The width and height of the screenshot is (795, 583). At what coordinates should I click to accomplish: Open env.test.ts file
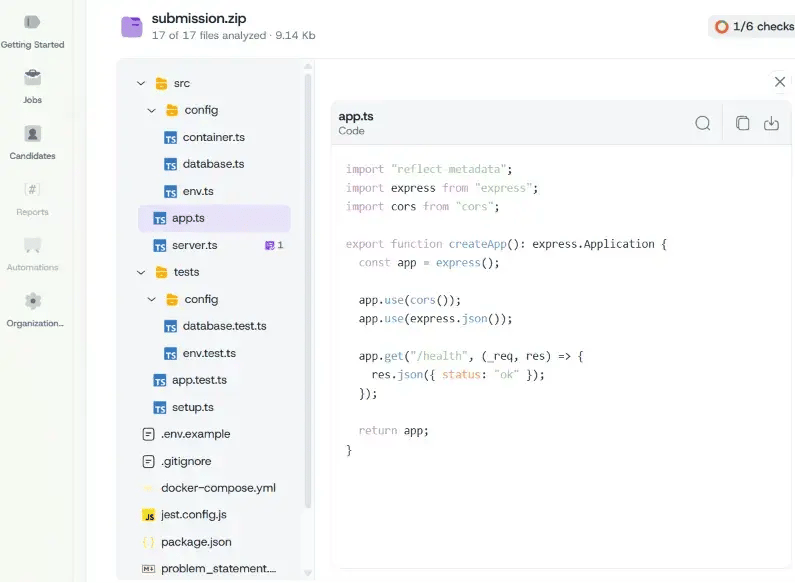point(209,353)
